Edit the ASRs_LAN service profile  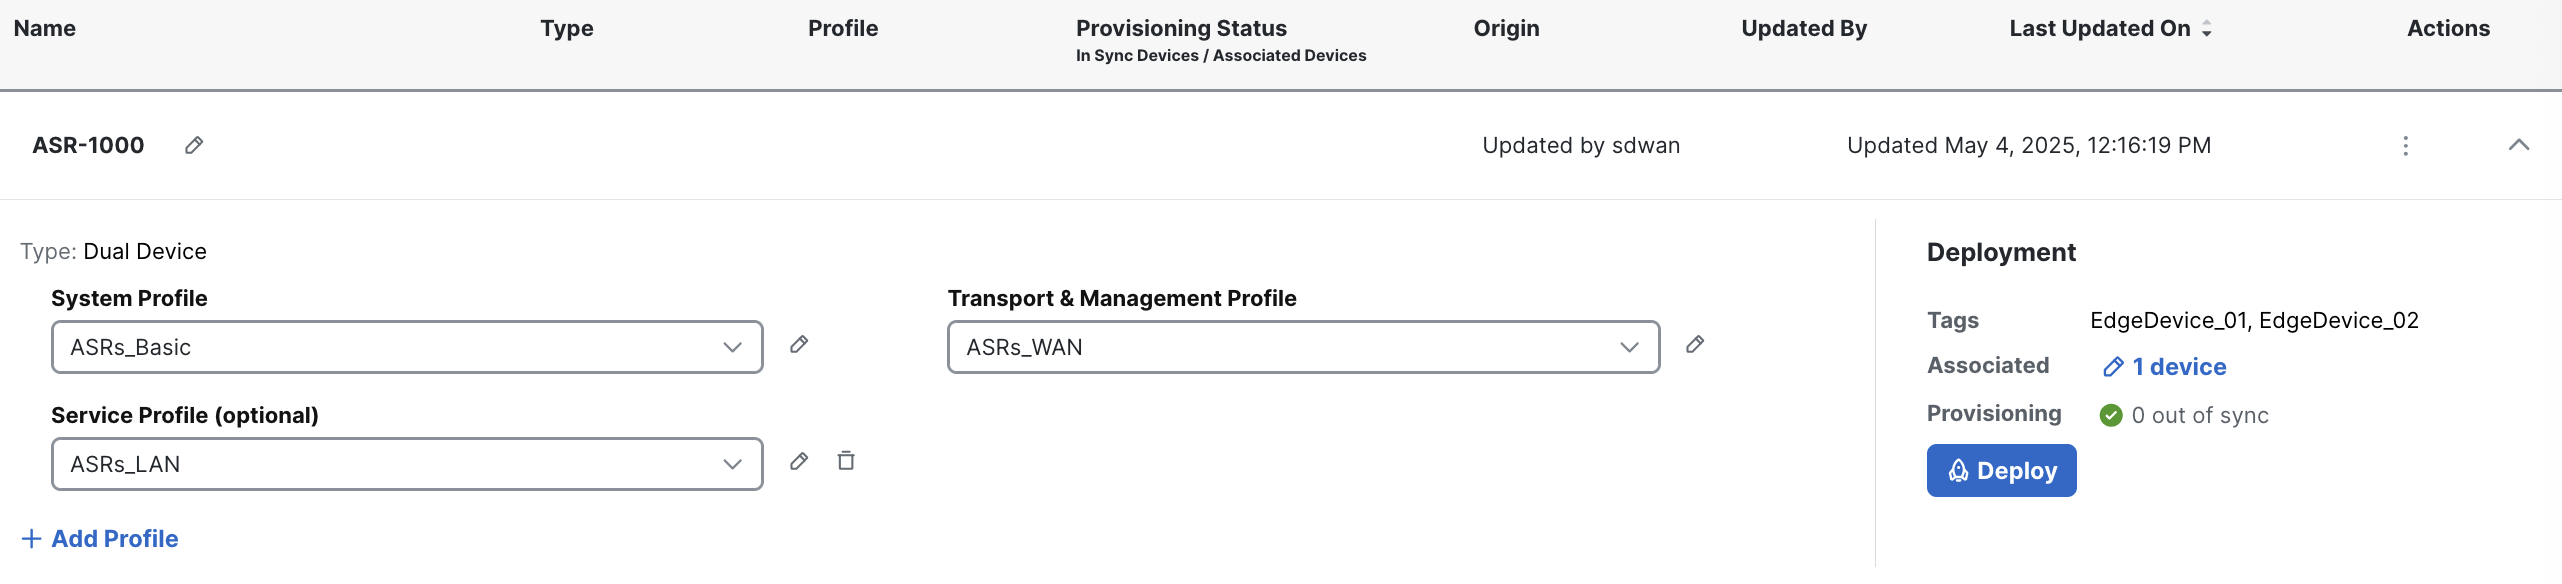click(x=799, y=461)
